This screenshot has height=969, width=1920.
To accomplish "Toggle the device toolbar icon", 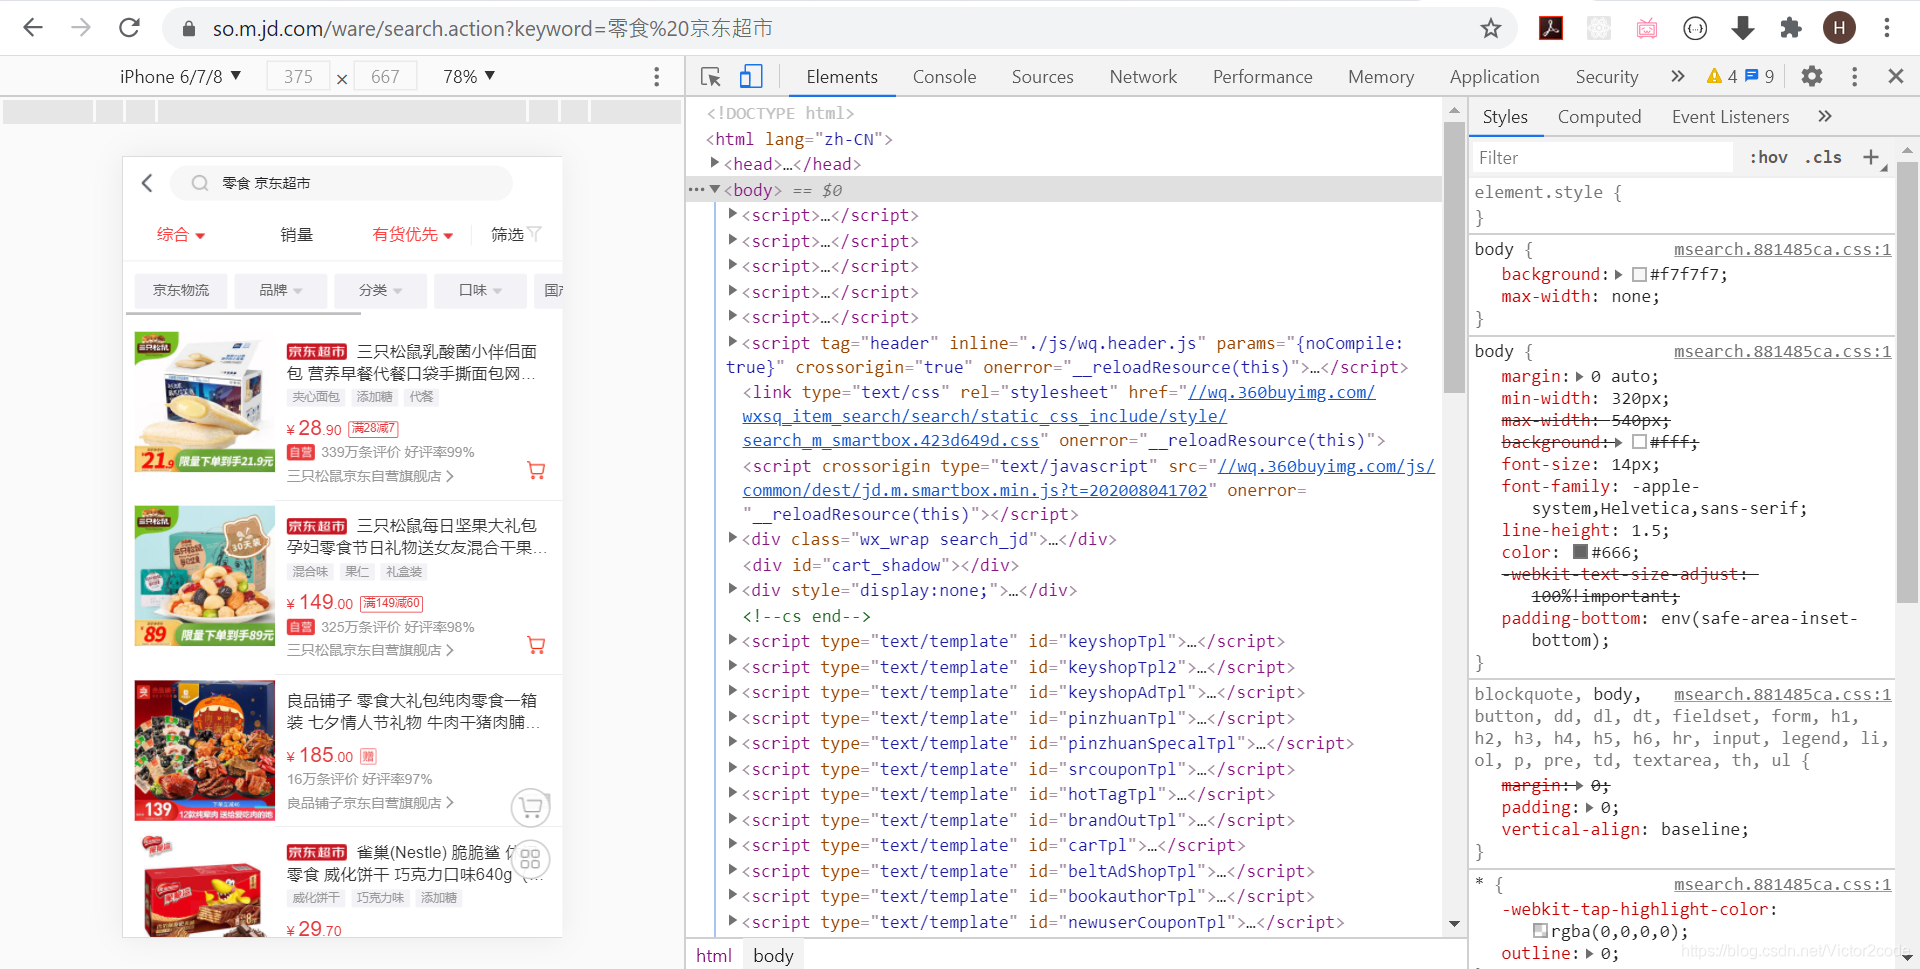I will click(751, 77).
